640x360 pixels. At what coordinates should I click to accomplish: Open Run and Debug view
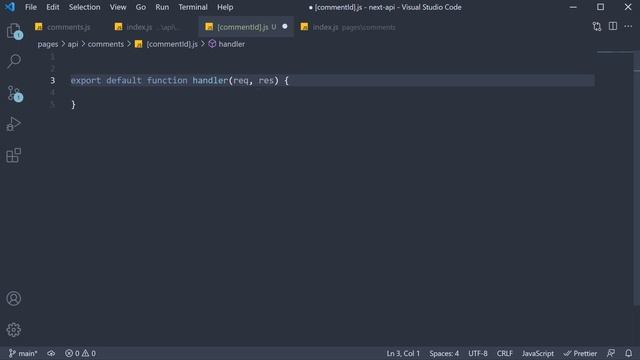[x=13, y=124]
